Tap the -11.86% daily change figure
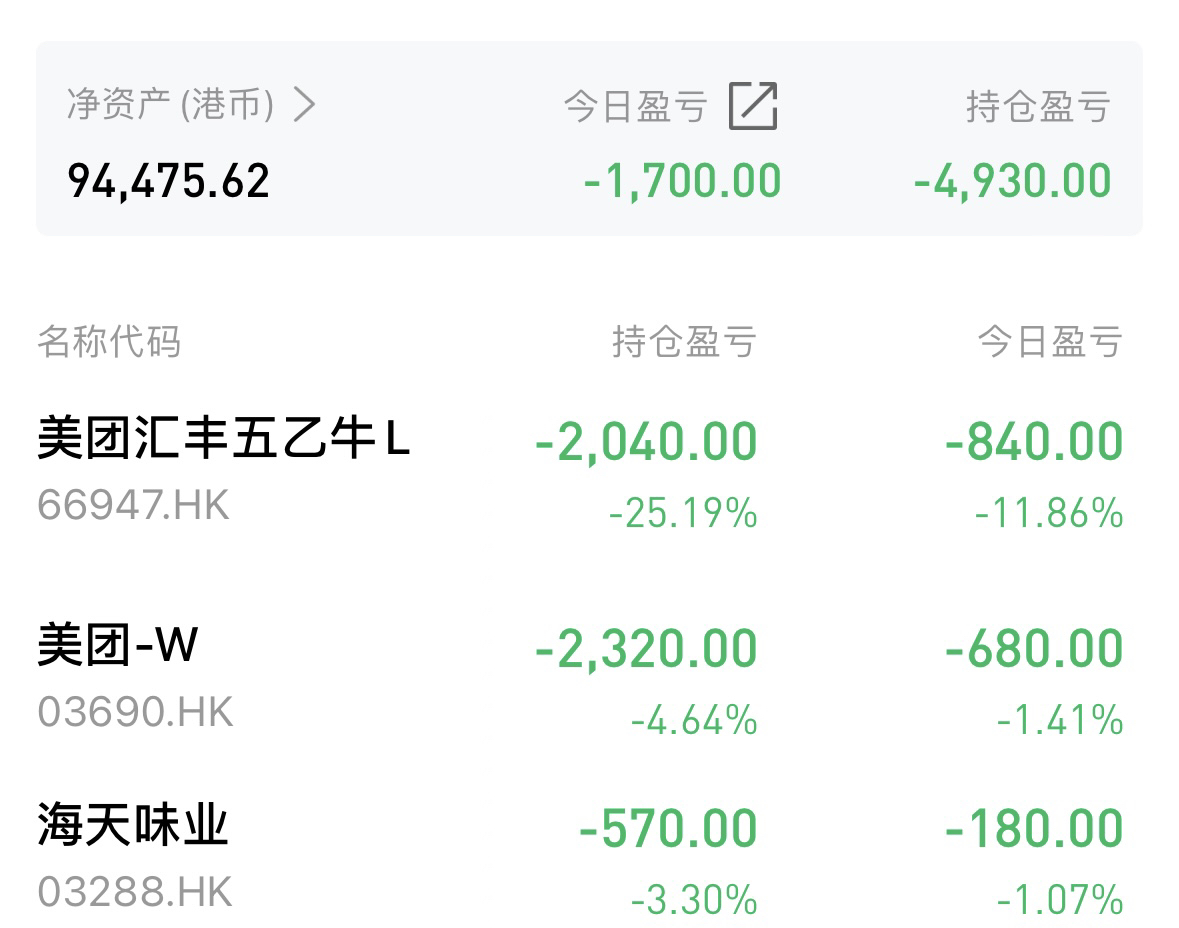1179x928 pixels. pyautogui.click(x=1049, y=514)
